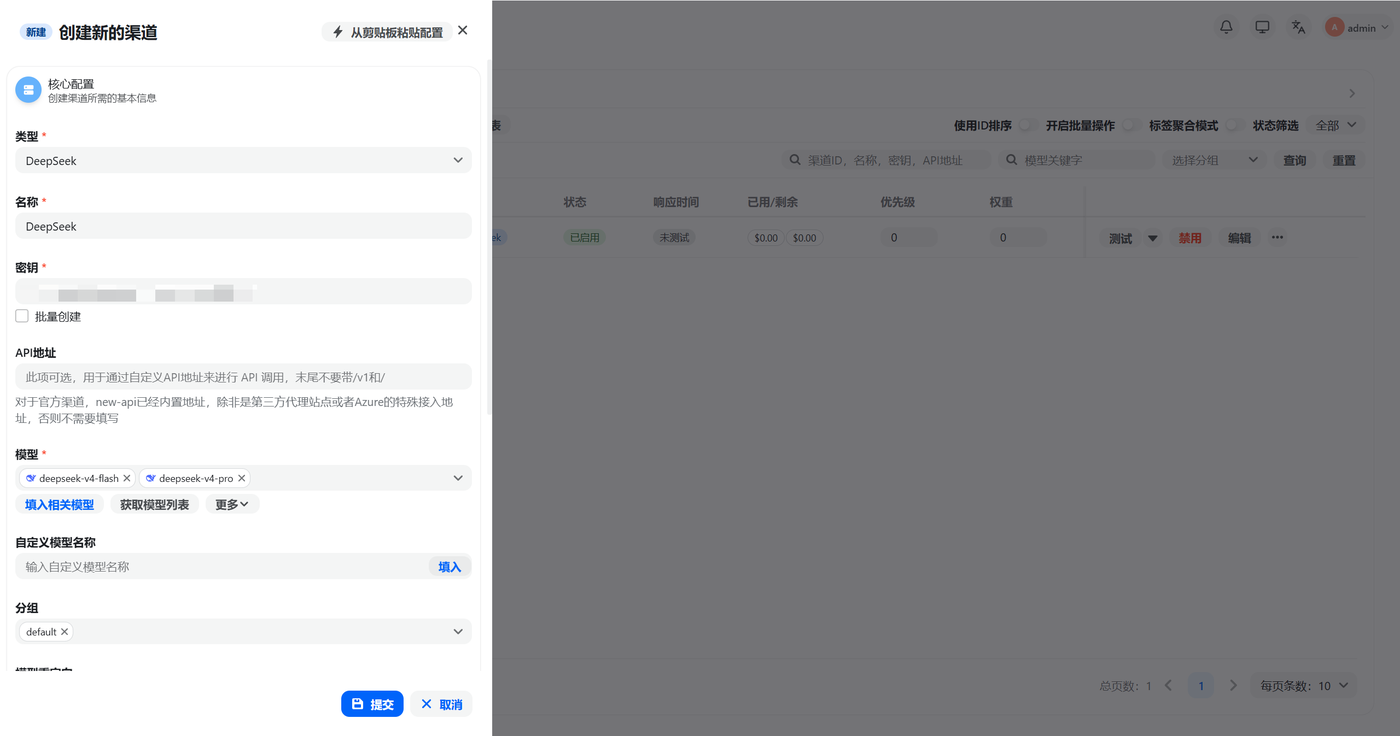Open the language switcher icon
Screen dimensions: 1400x736
coord(1298,27)
